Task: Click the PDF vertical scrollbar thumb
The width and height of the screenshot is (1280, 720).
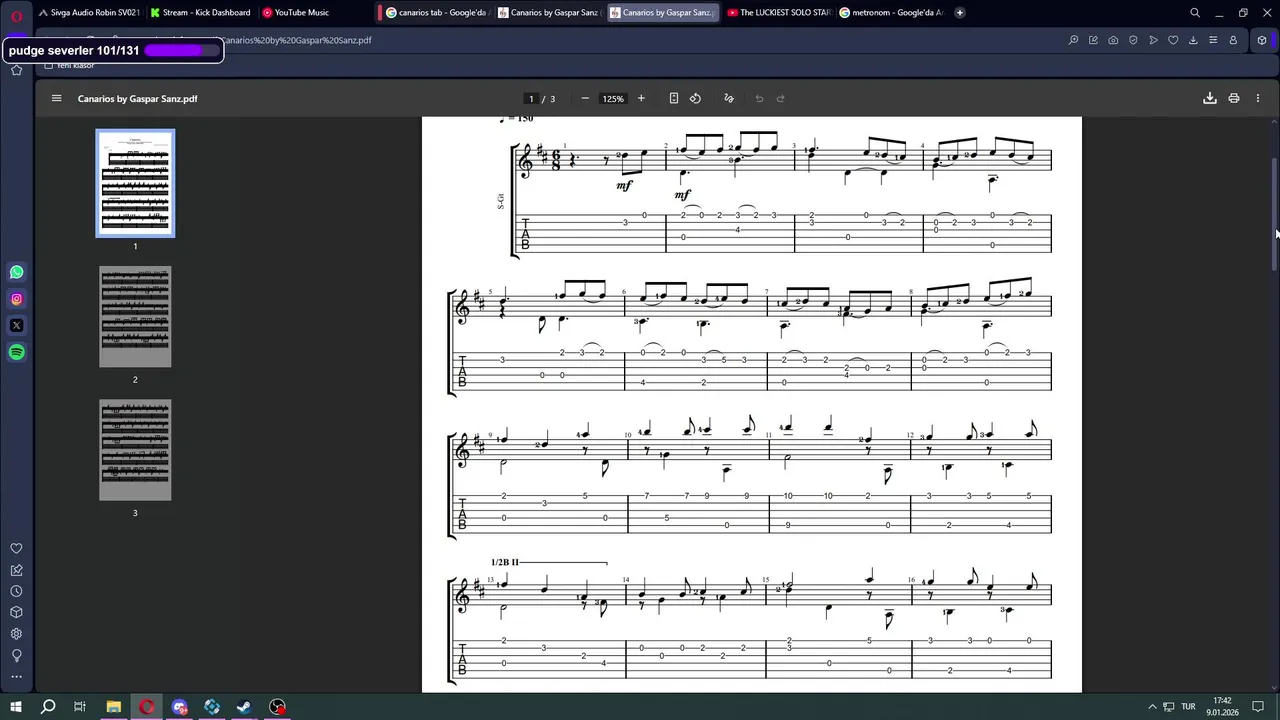Action: [1274, 213]
